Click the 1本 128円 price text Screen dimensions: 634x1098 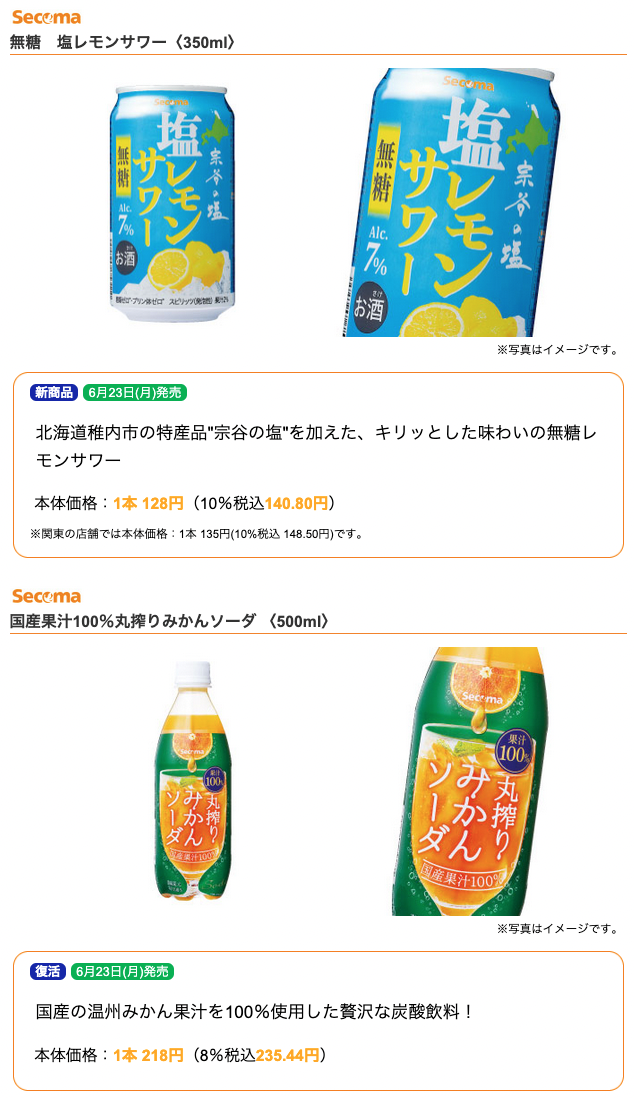[148, 503]
